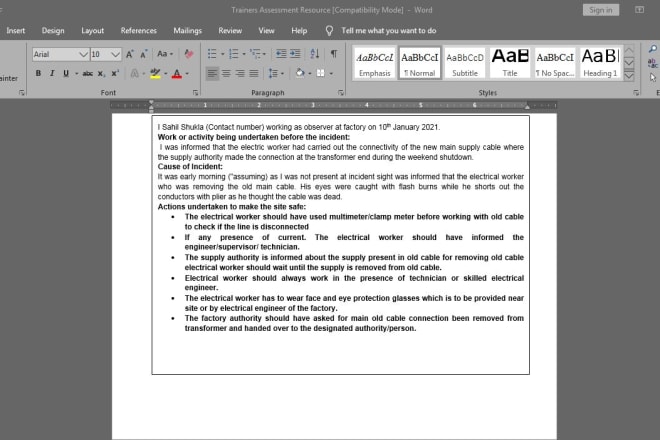The image size is (660, 440).
Task: Open numbering library dropdown arrow
Action: pyautogui.click(x=244, y=54)
